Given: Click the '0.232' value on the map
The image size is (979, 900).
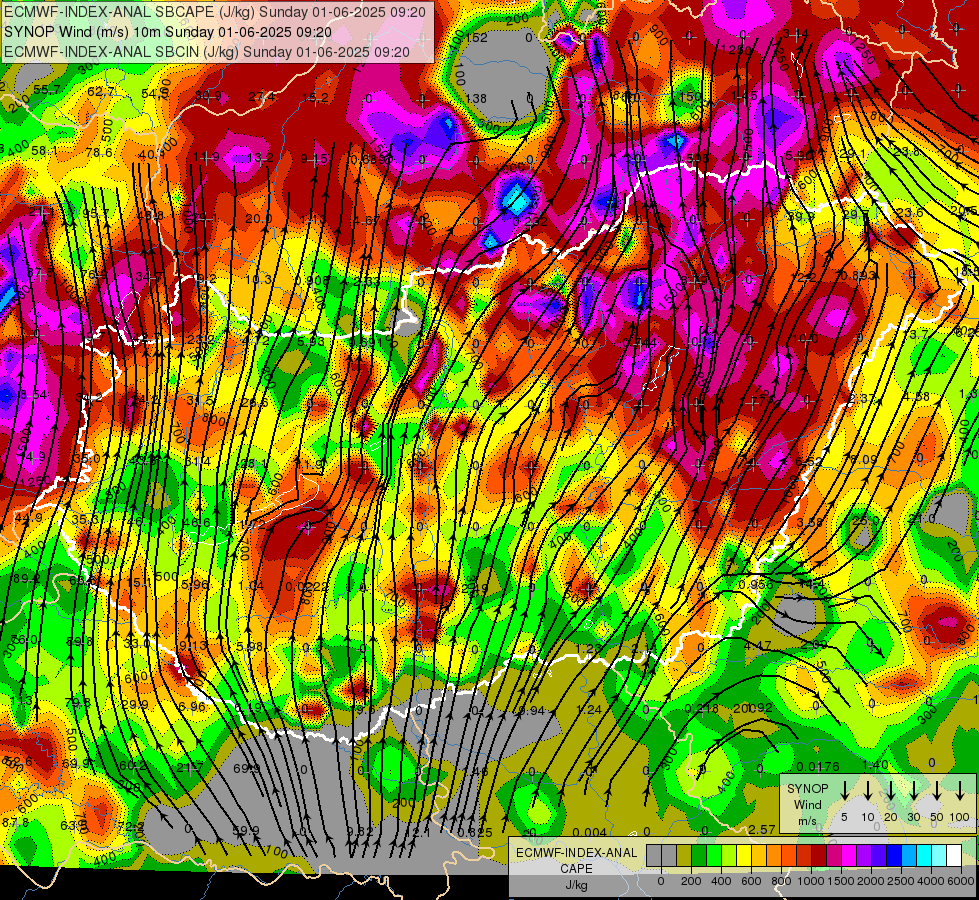Looking at the screenshot, I should [x=530, y=221].
